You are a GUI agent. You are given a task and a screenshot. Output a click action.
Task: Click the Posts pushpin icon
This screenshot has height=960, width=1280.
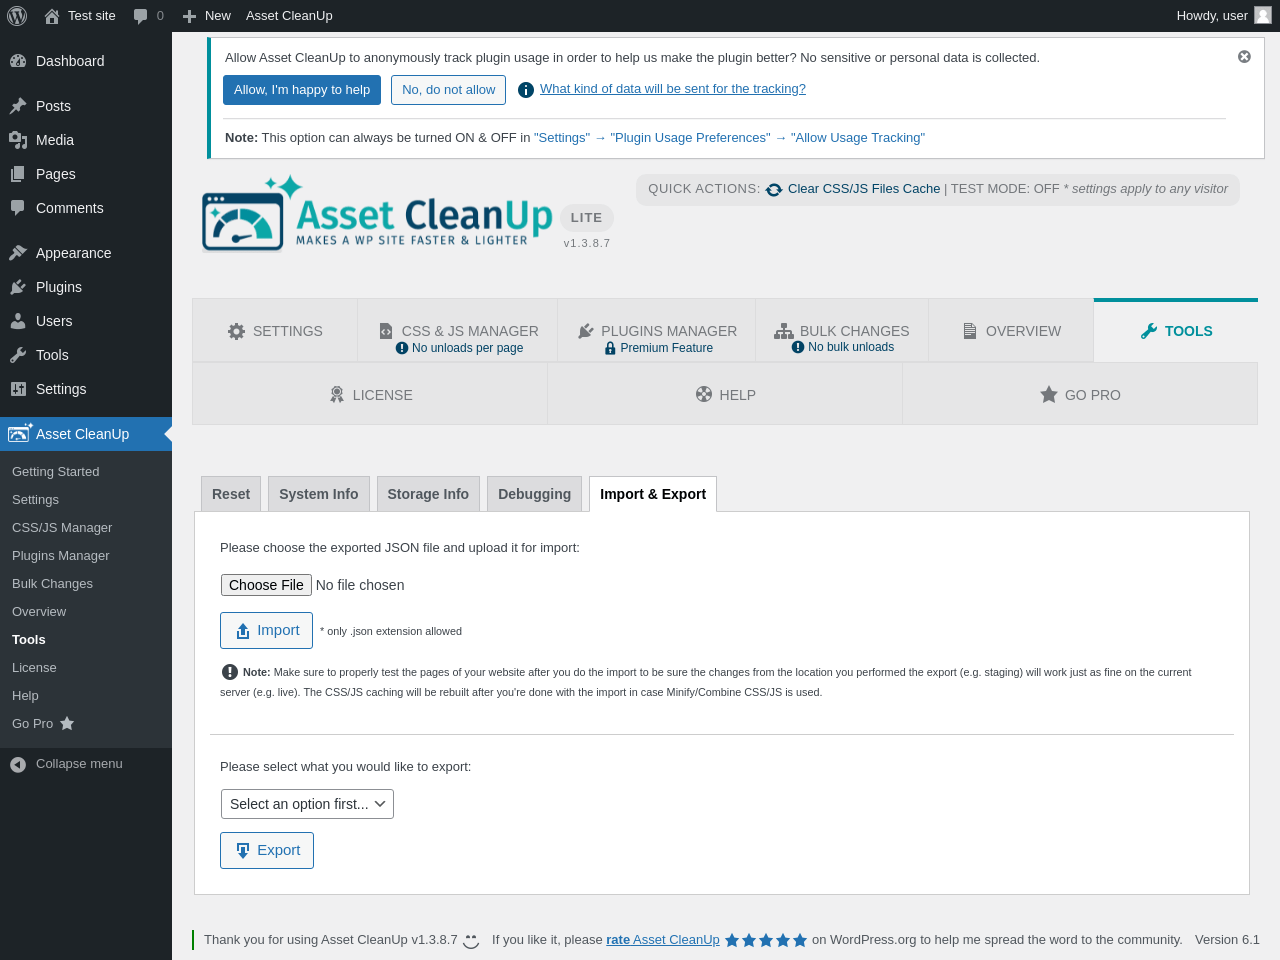[x=18, y=106]
